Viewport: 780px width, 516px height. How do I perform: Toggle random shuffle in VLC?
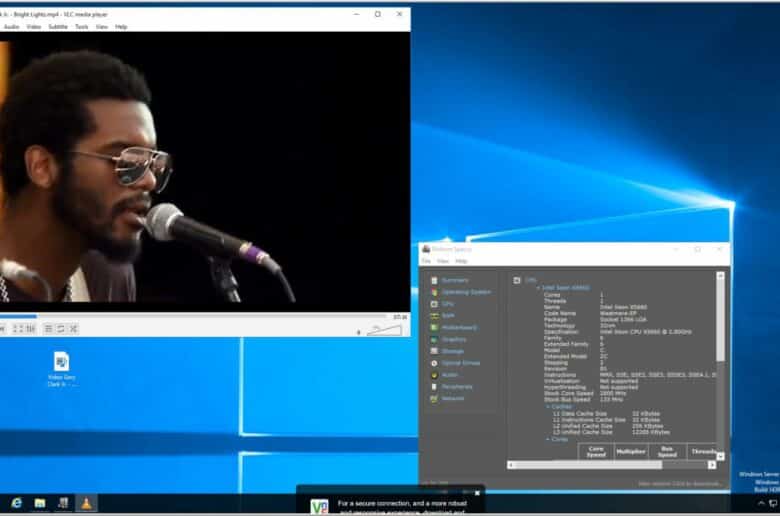(x=73, y=328)
